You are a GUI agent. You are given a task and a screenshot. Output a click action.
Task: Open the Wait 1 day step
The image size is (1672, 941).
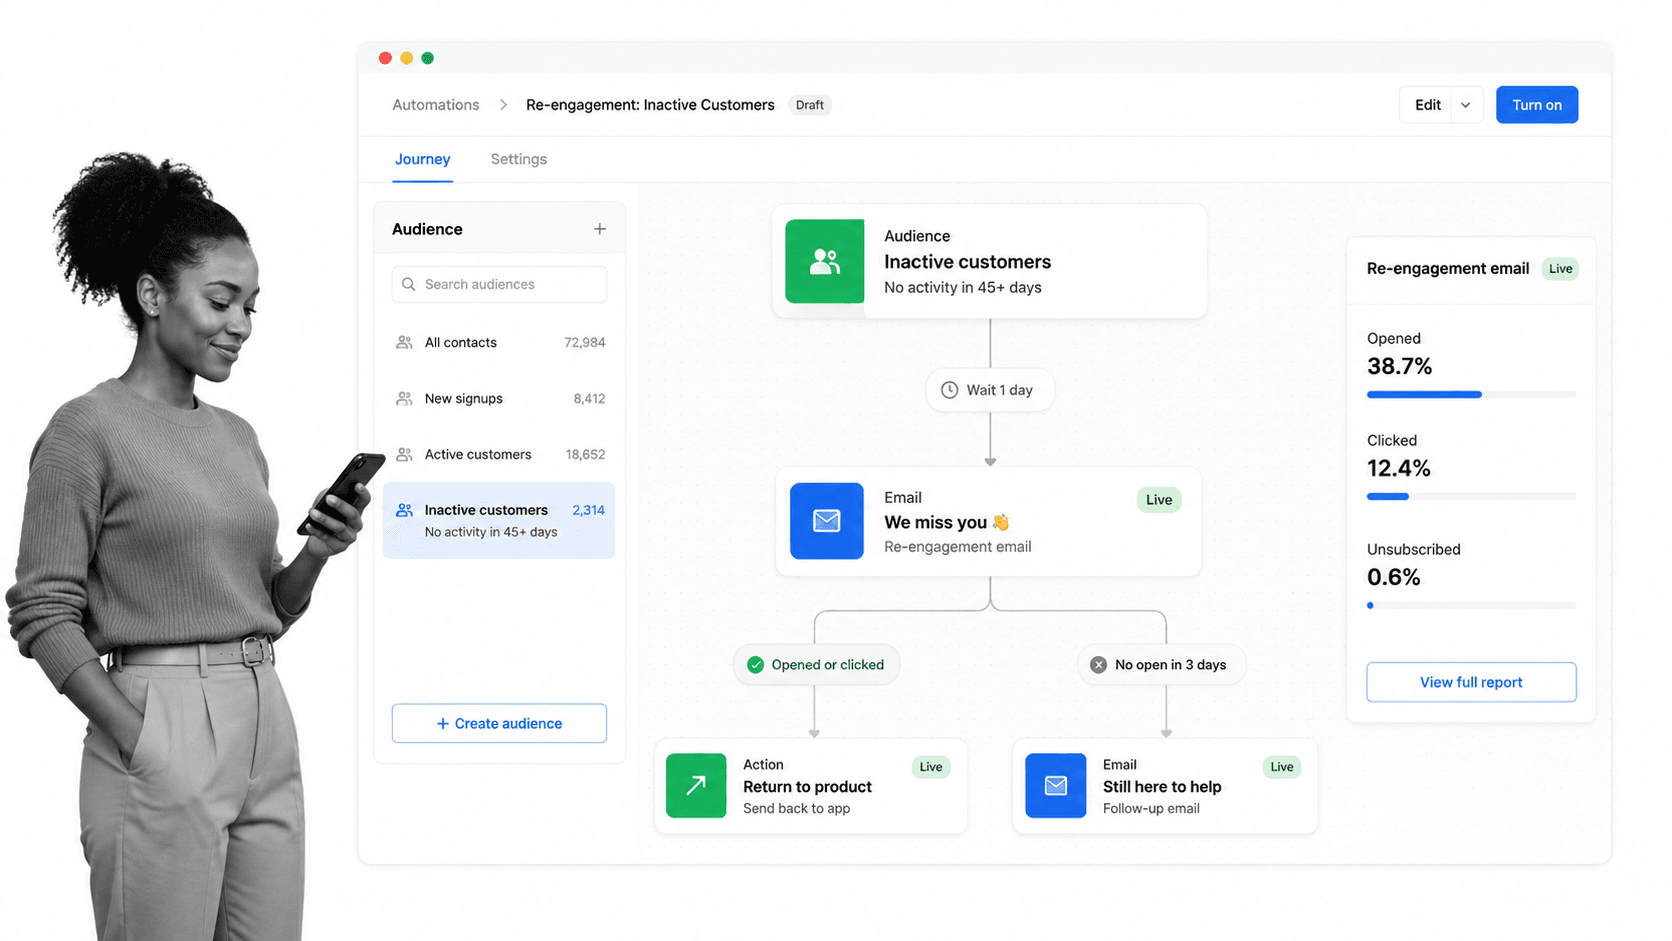pyautogui.click(x=990, y=390)
